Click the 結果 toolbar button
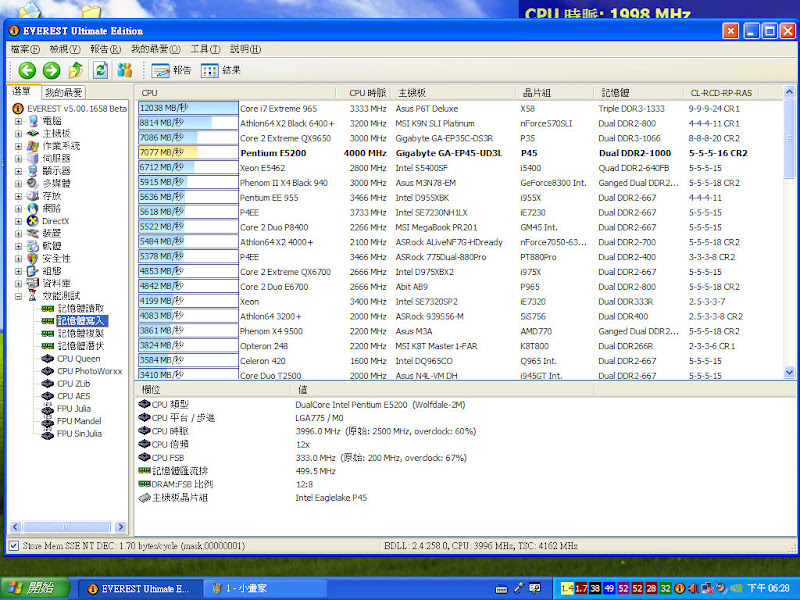This screenshot has height=600, width=800. 221,71
